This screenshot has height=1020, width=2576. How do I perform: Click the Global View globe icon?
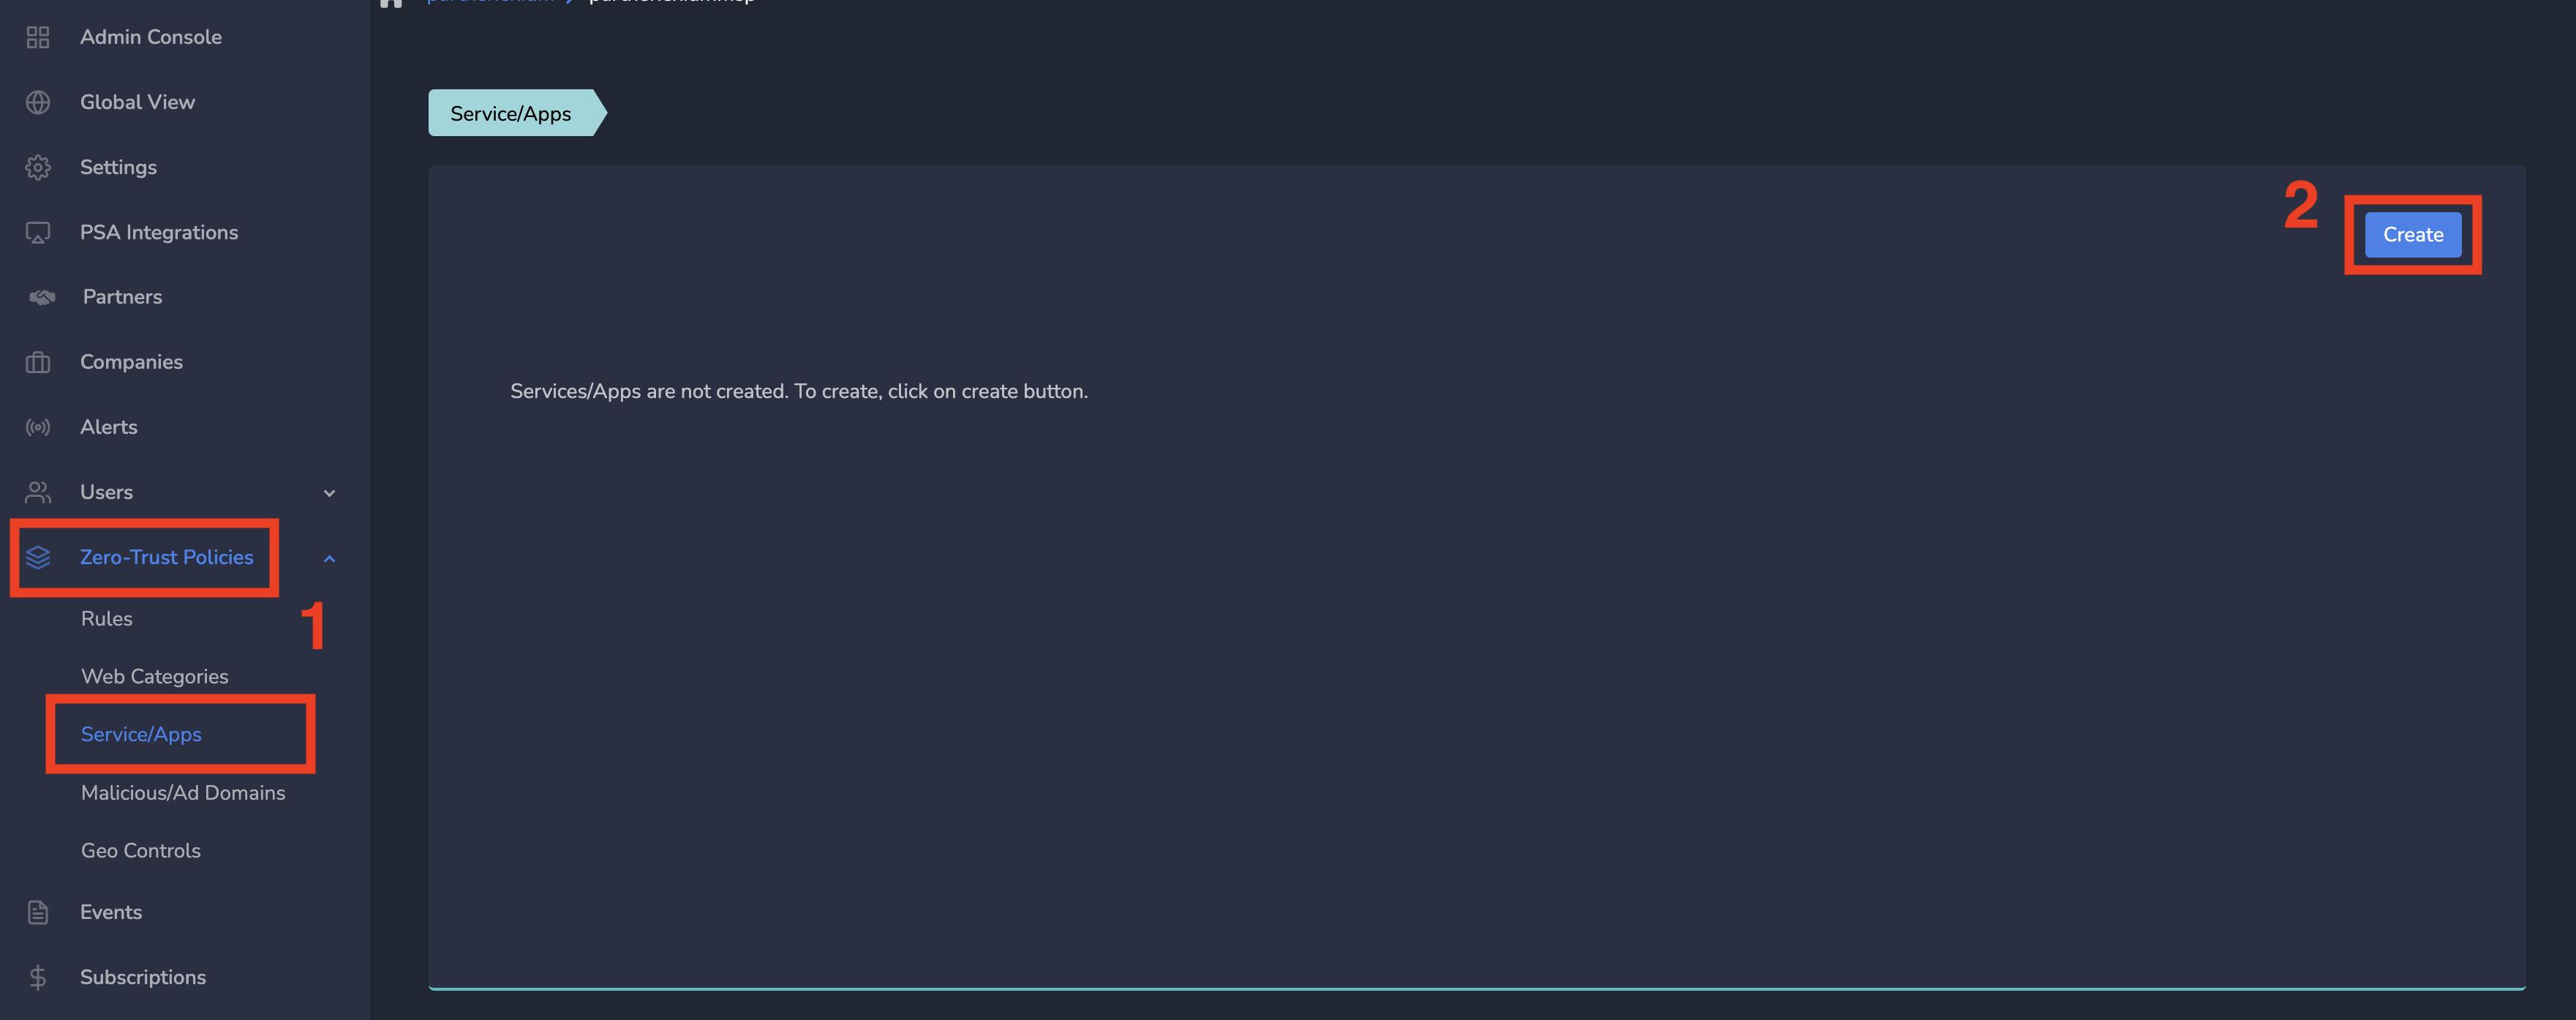coord(38,102)
